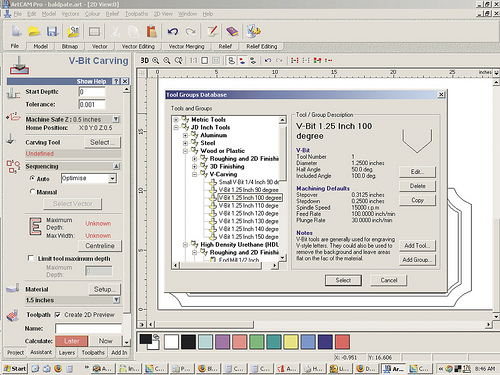Image resolution: width=500 pixels, height=375 pixels.
Task: Click the clock in system tray
Action: (x=485, y=369)
